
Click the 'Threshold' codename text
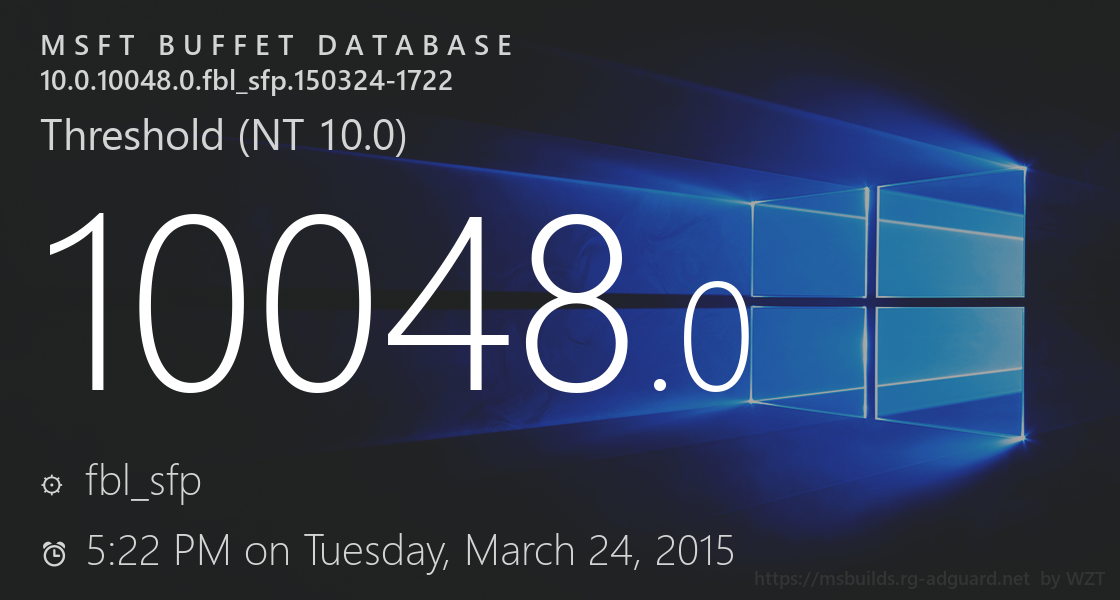pyautogui.click(x=132, y=135)
